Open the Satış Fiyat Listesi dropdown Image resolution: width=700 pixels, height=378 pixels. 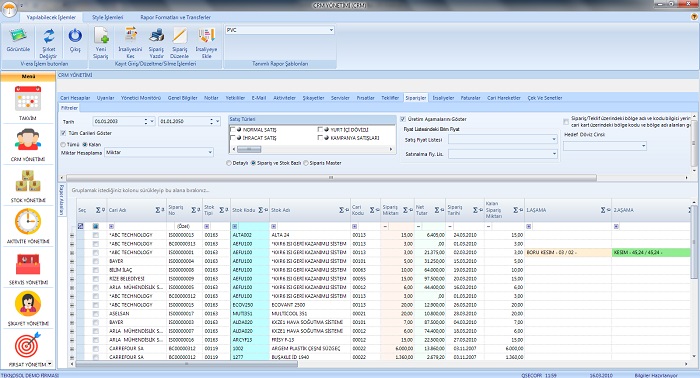(554, 140)
